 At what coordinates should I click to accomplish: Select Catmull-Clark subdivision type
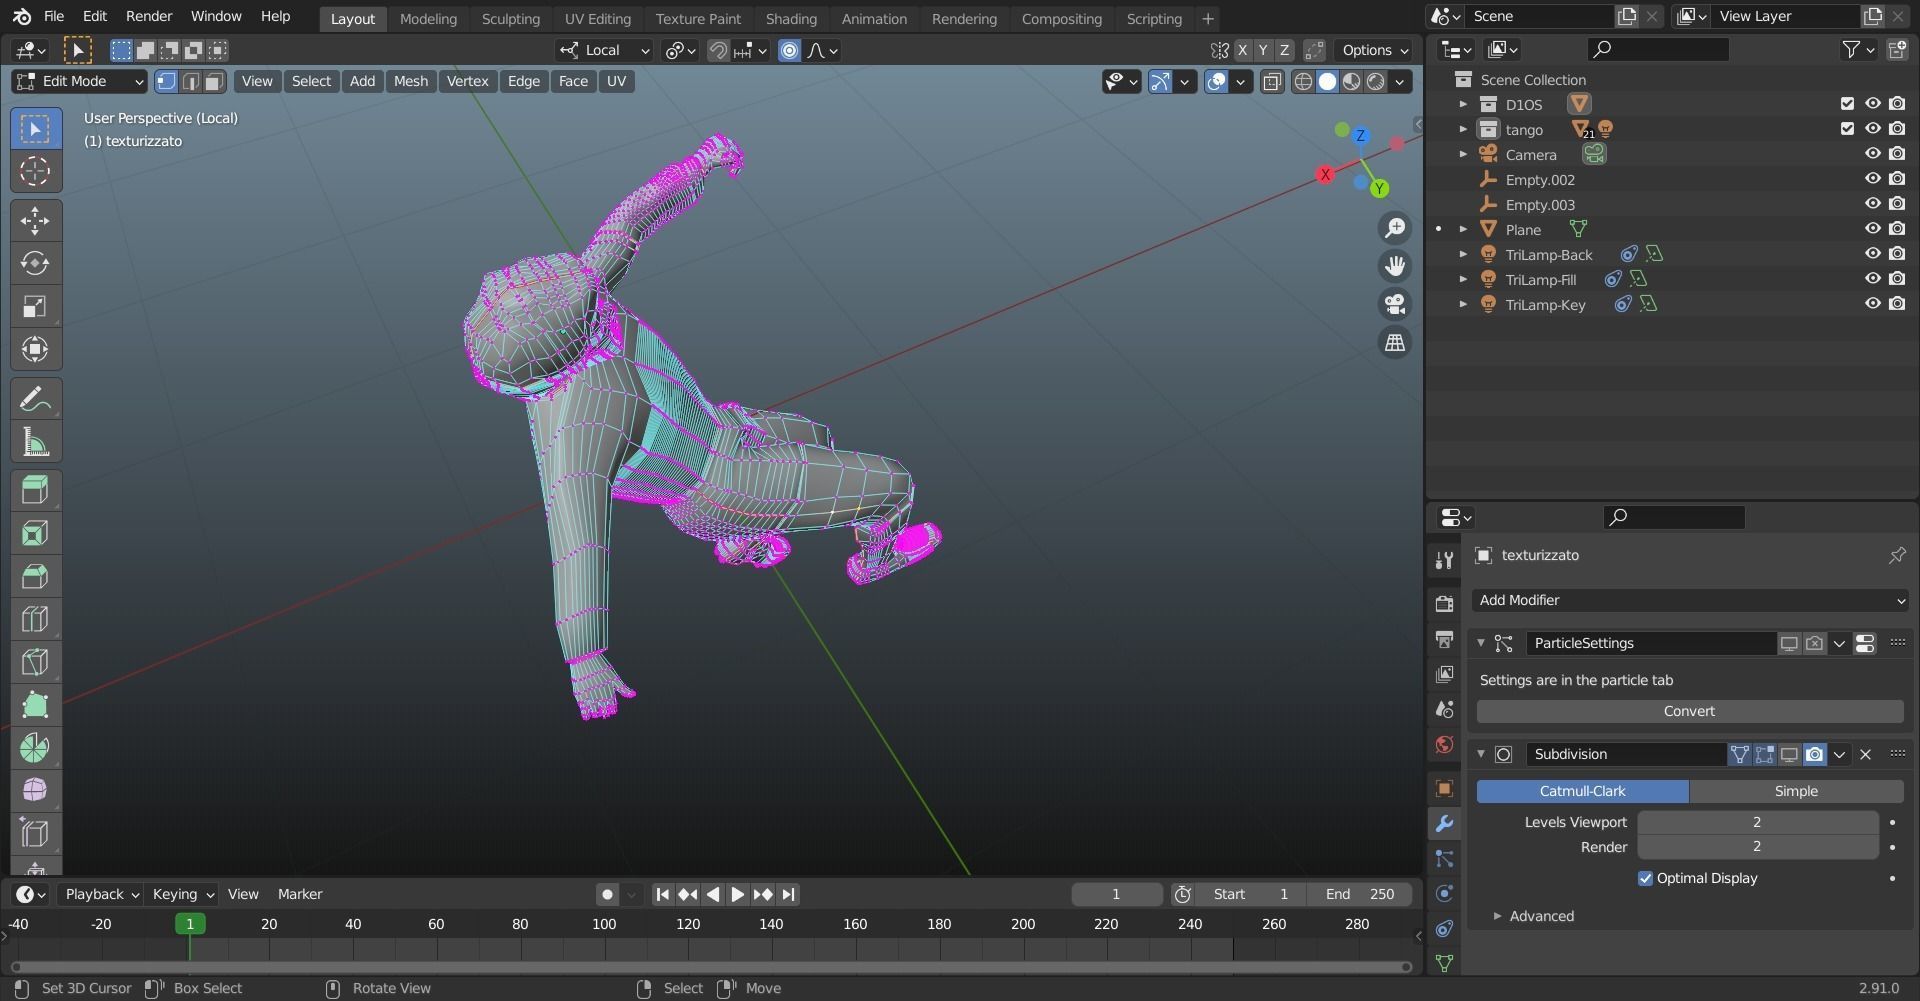point(1582,791)
